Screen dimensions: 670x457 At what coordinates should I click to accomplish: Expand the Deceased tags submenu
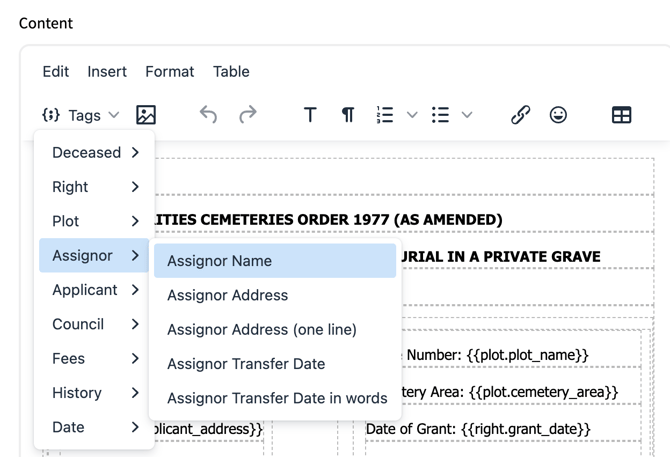click(95, 153)
